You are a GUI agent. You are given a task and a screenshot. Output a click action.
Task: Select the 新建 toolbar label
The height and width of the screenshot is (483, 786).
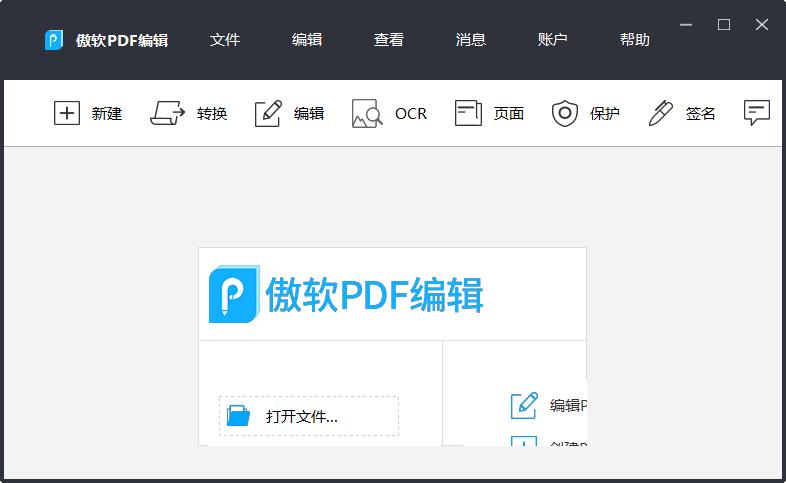point(107,114)
